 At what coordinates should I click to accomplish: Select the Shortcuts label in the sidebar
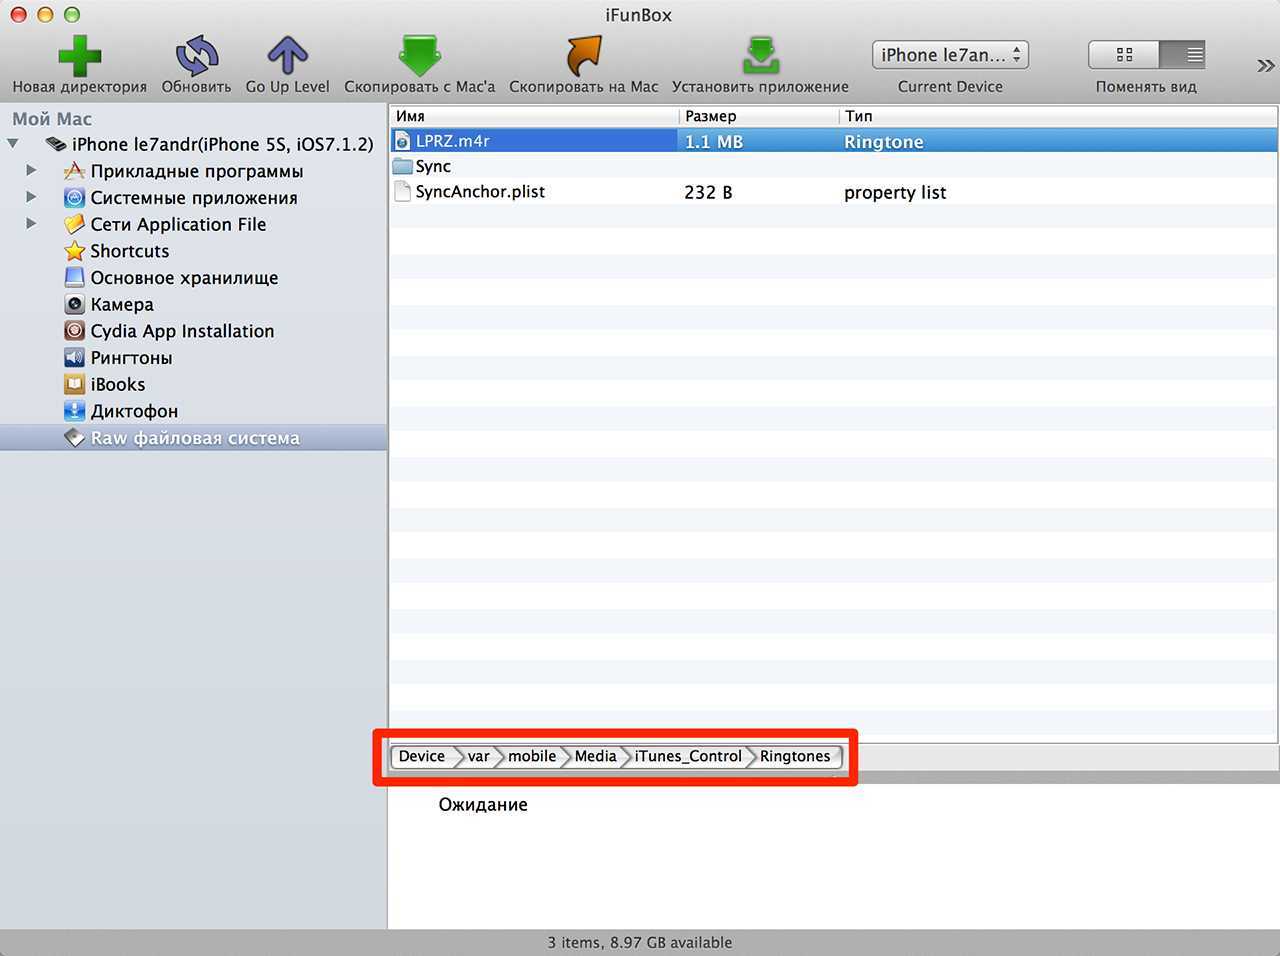pos(130,251)
